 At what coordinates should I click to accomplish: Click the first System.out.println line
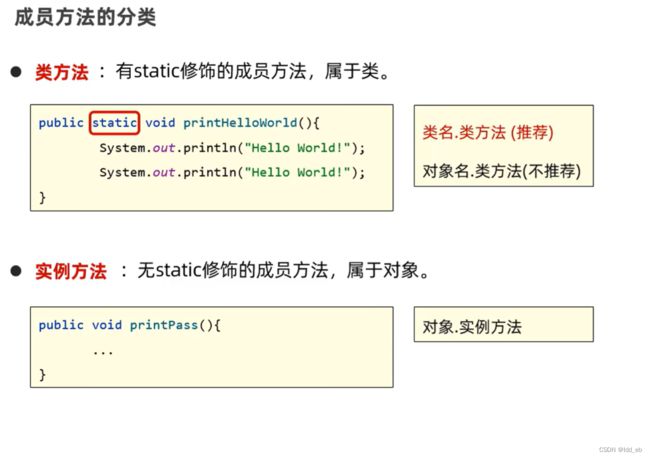click(232, 148)
